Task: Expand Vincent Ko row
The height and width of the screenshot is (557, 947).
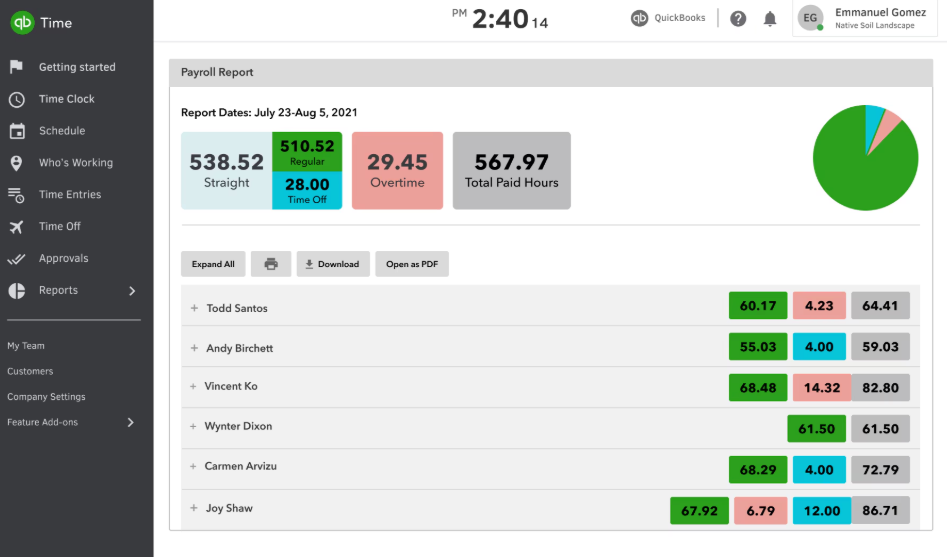Action: click(193, 386)
